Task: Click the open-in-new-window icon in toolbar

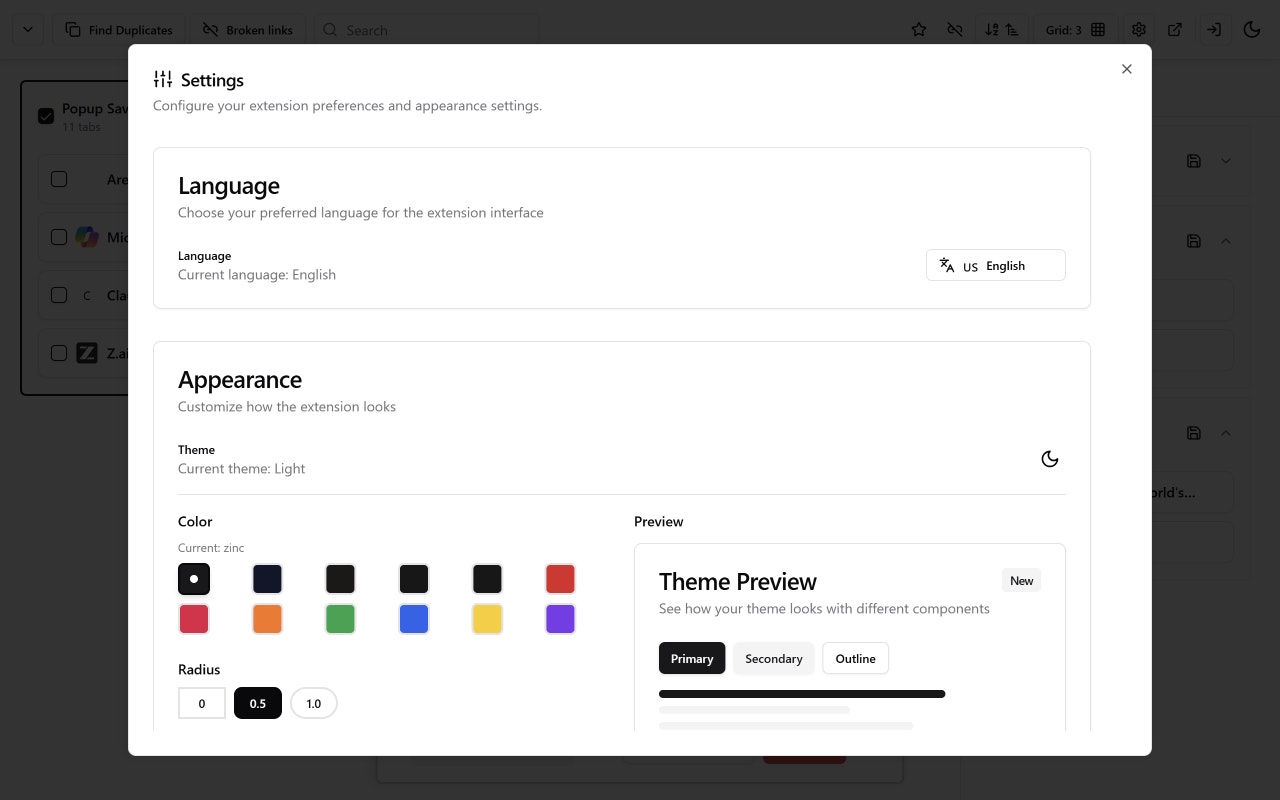Action: (x=1176, y=30)
